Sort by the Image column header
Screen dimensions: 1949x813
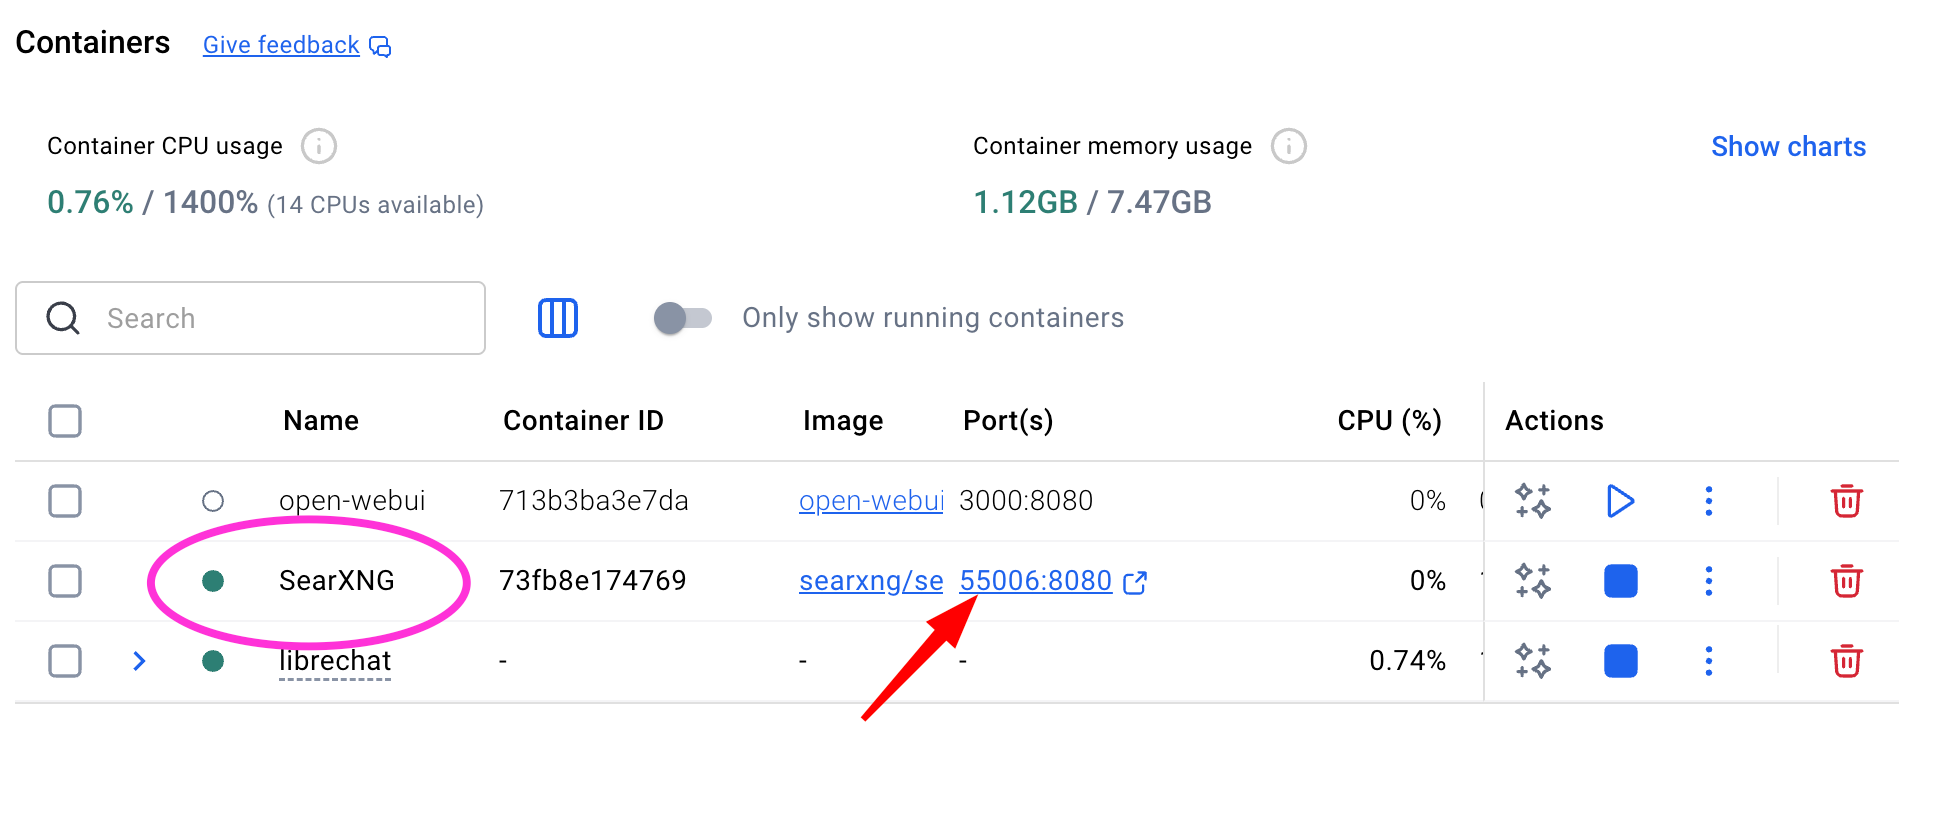(843, 421)
